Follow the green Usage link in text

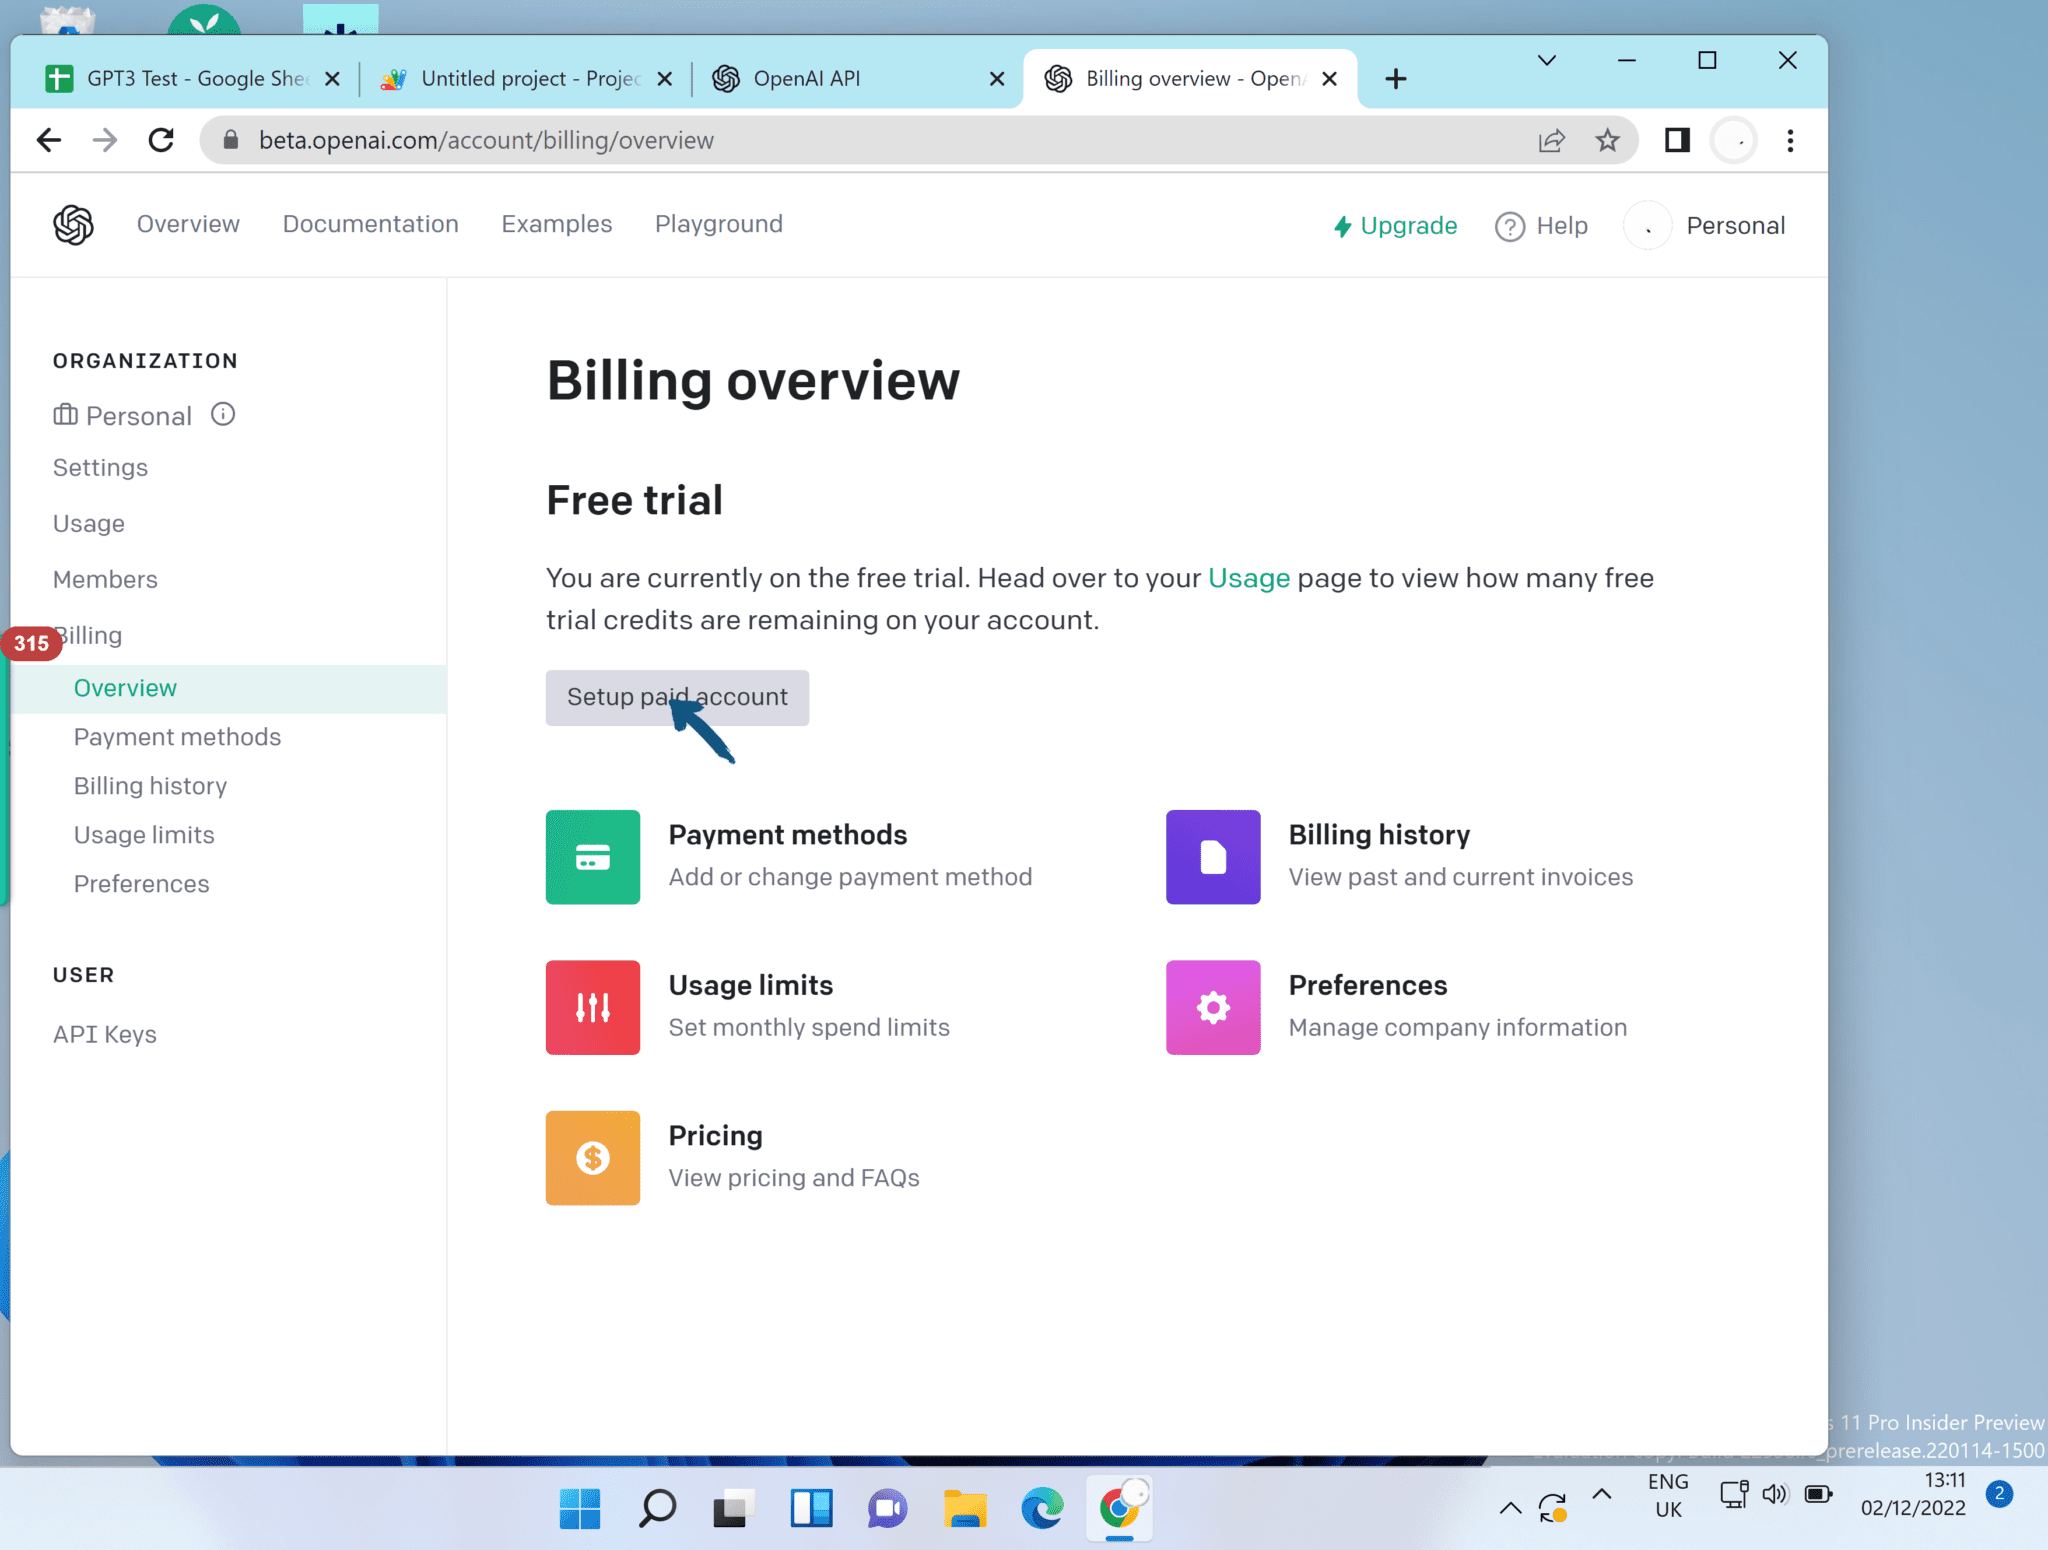click(x=1248, y=578)
